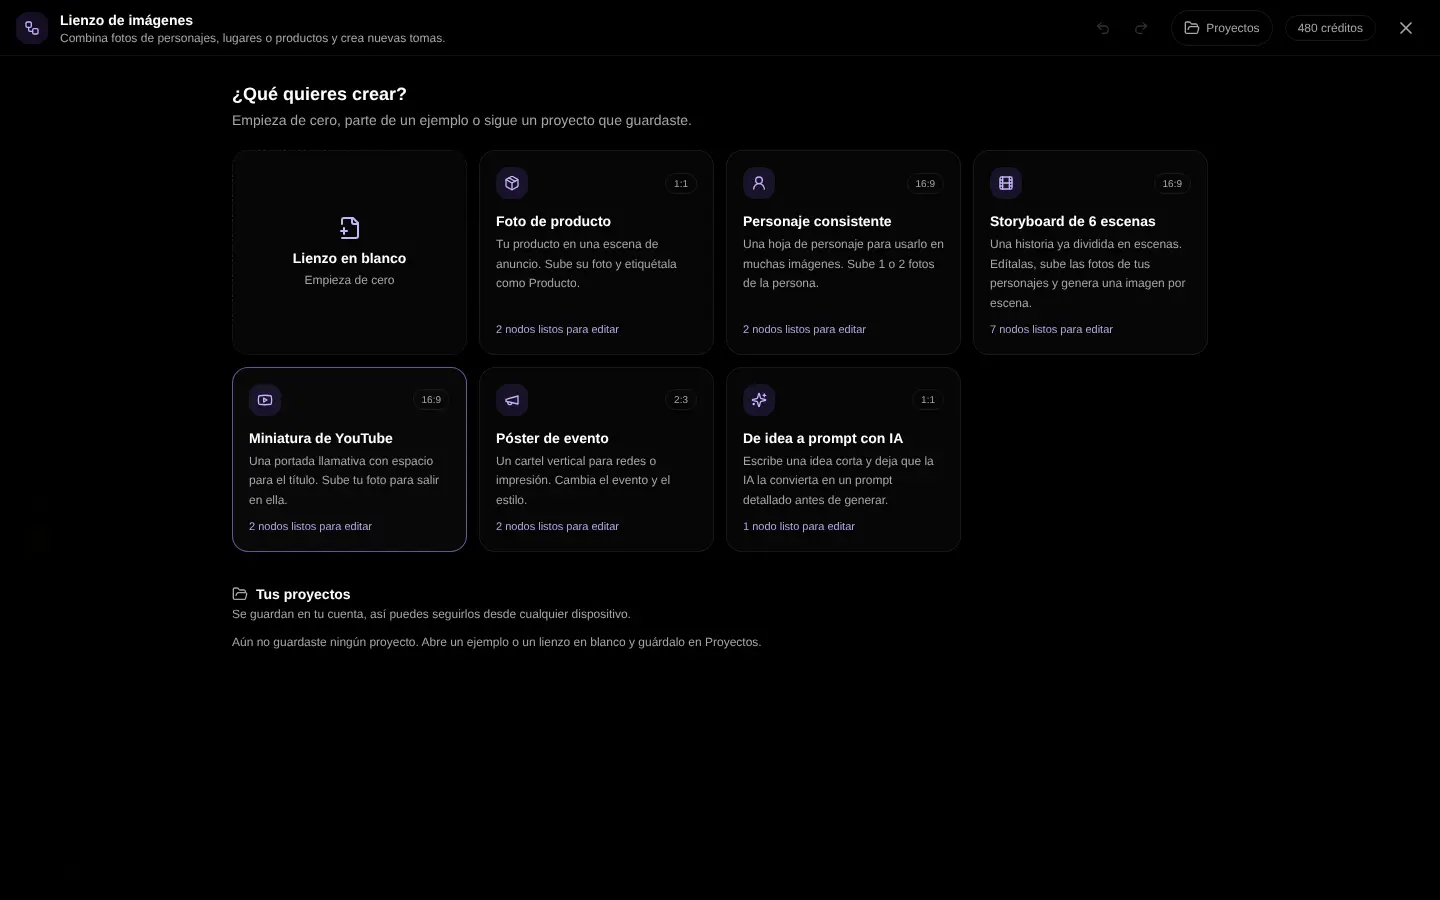Start from Lienzo en blanco title
Image resolution: width=1440 pixels, height=900 pixels.
pos(349,258)
